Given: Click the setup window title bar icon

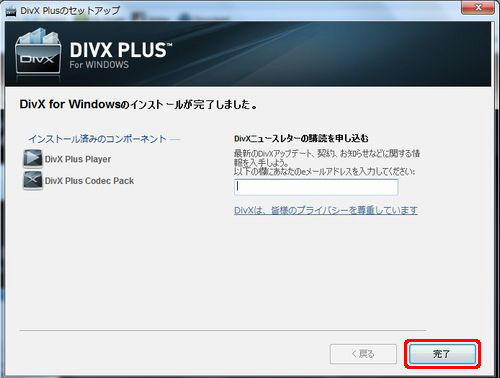Looking at the screenshot, I should tap(11, 11).
